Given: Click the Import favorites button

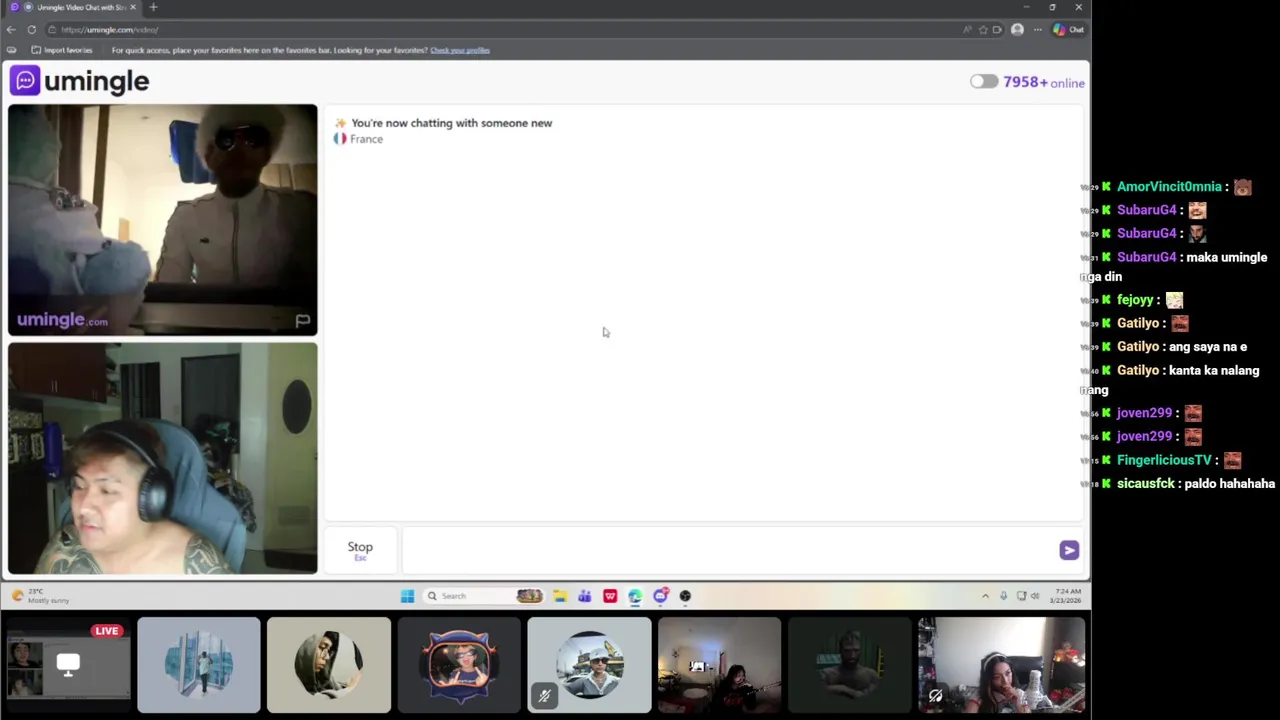Looking at the screenshot, I should (62, 50).
